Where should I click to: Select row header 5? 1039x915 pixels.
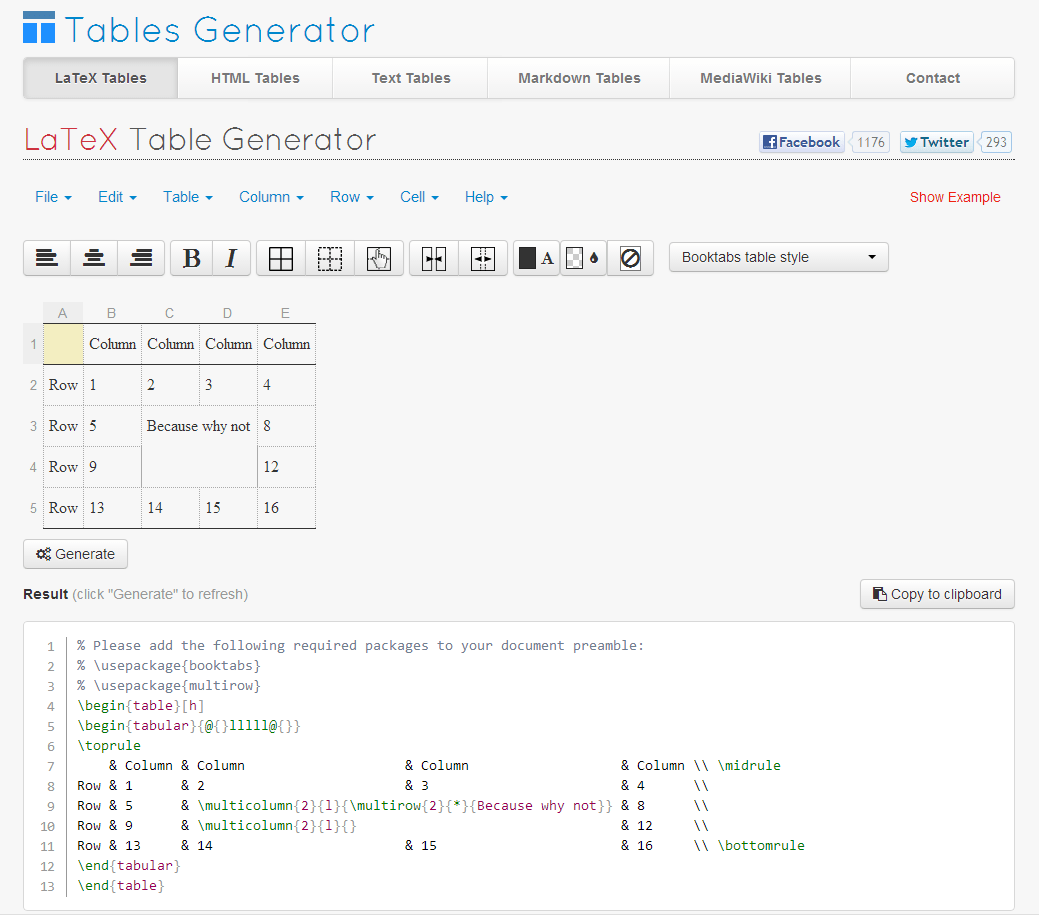pyautogui.click(x=33, y=508)
